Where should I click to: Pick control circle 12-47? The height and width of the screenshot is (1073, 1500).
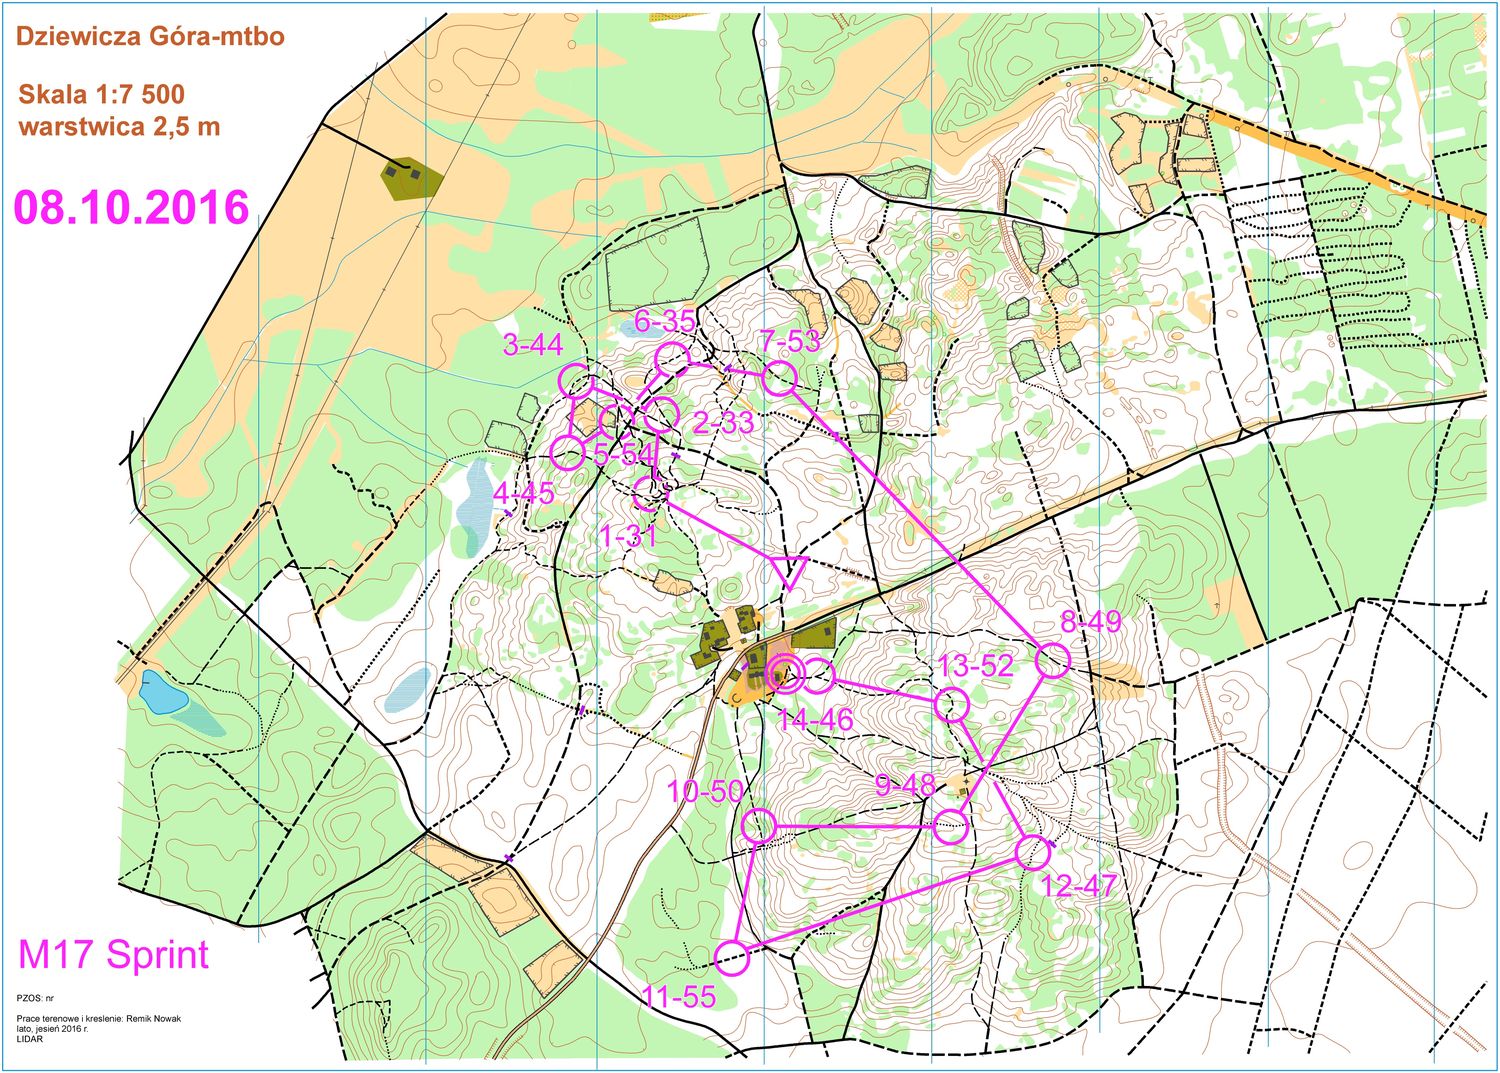tap(1033, 853)
